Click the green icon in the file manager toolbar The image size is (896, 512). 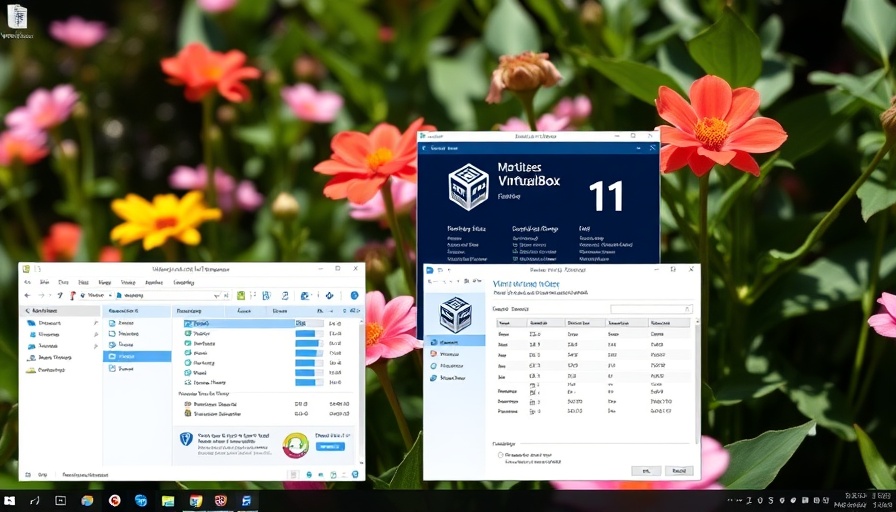tap(240, 296)
